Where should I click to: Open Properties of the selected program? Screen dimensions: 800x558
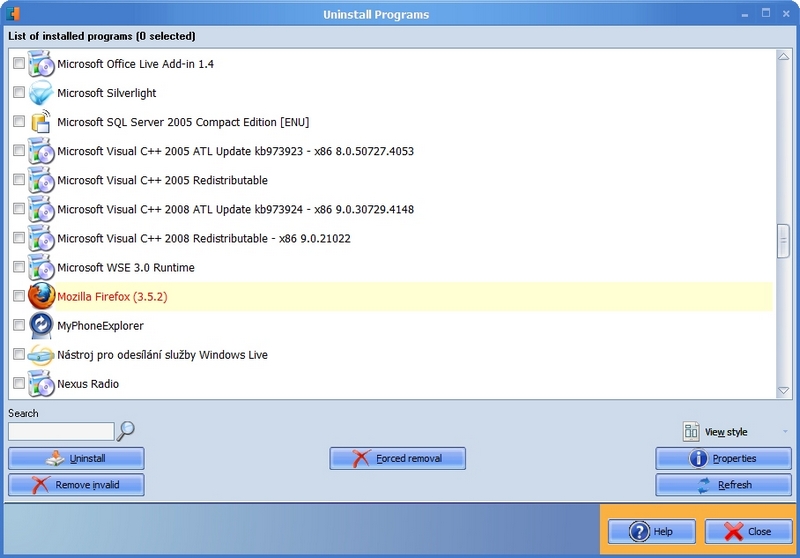coord(723,459)
